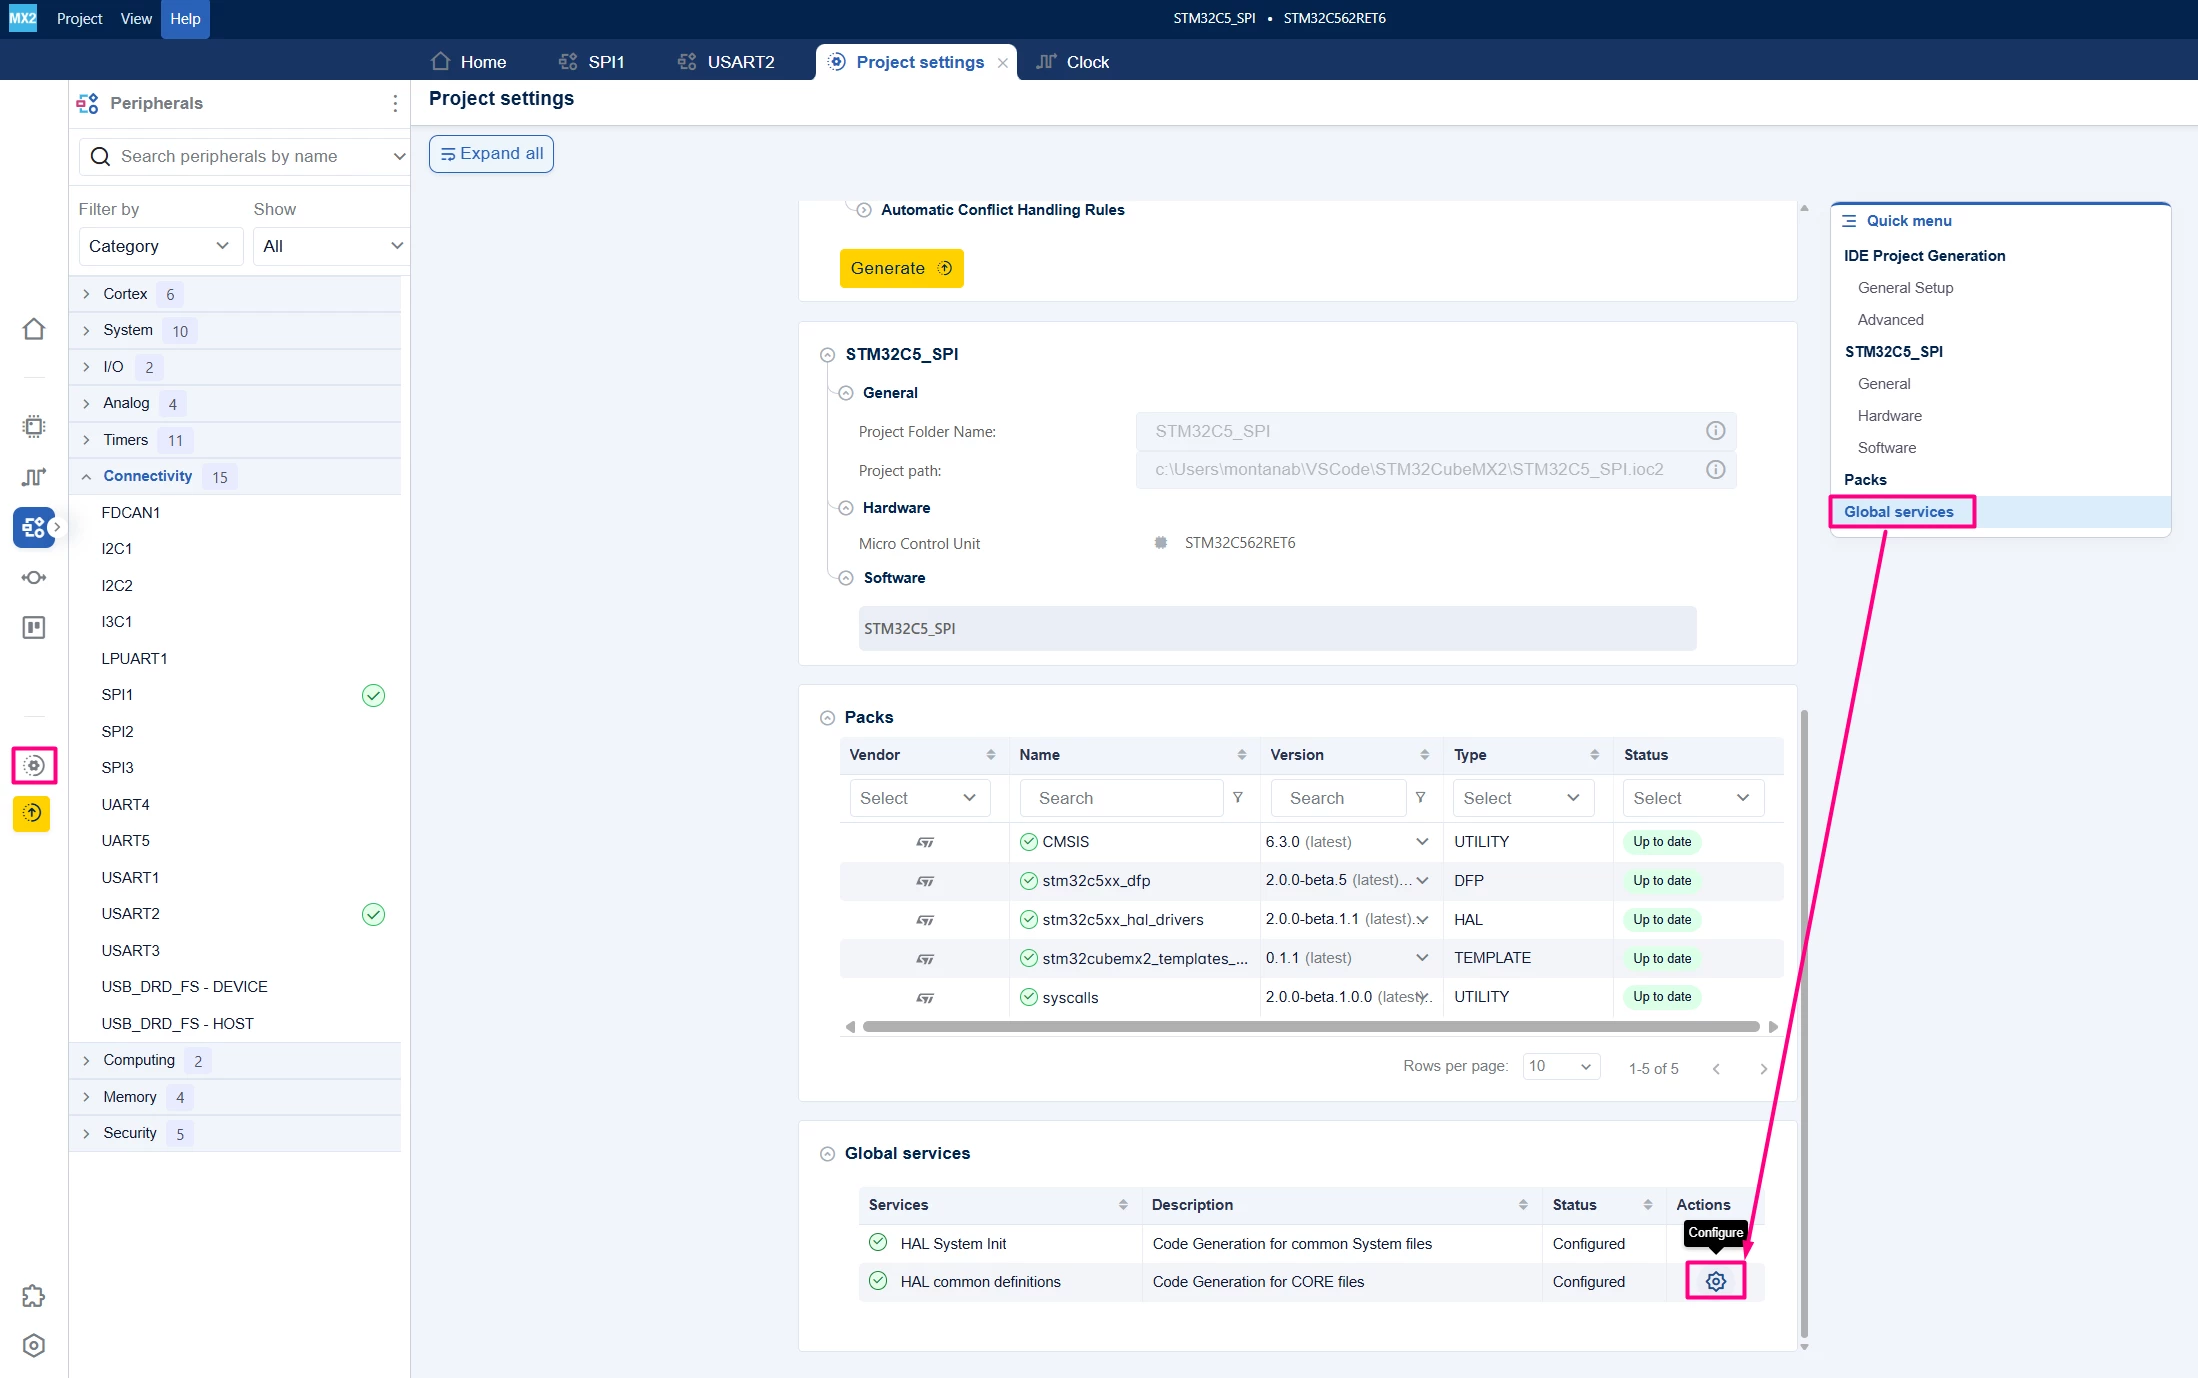Open the Project menu
The image size is (2198, 1378).
tap(80, 18)
